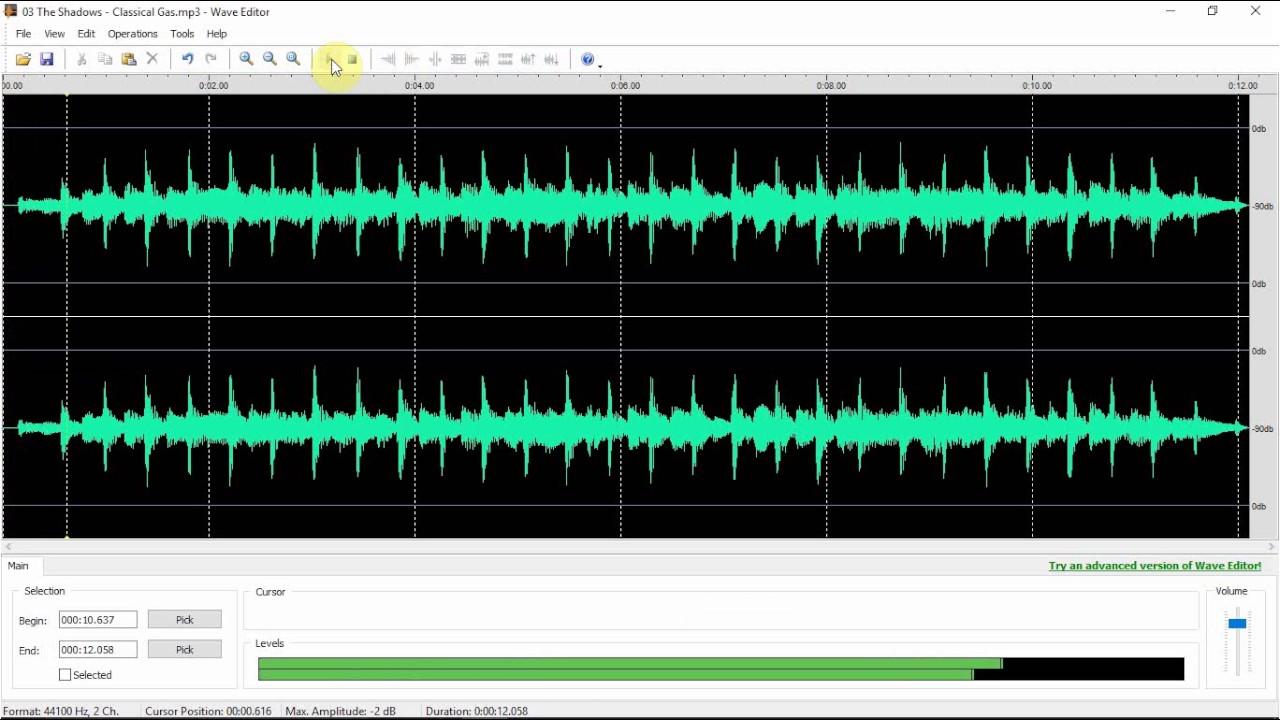The width and height of the screenshot is (1280, 720).
Task: Zoom out of the waveform
Action: 270,60
